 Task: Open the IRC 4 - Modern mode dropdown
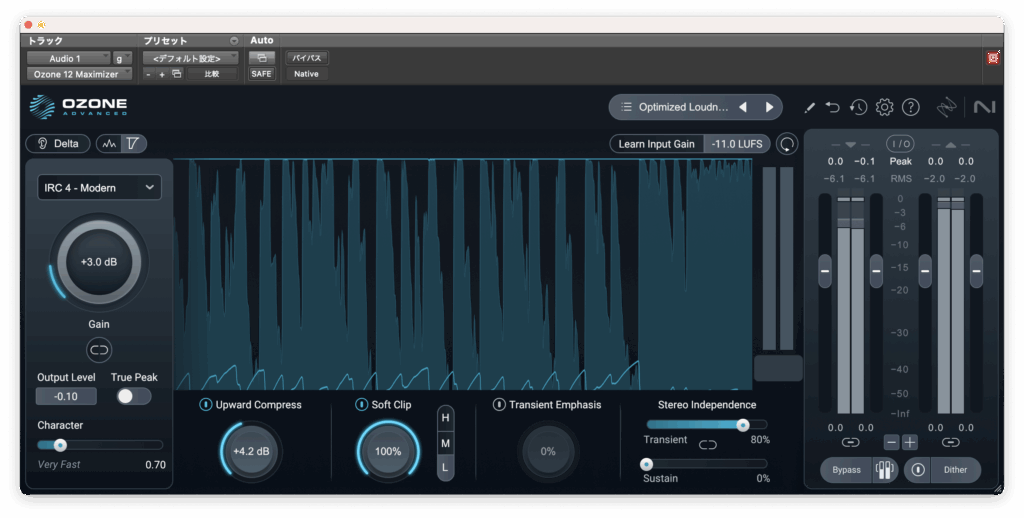click(x=99, y=187)
